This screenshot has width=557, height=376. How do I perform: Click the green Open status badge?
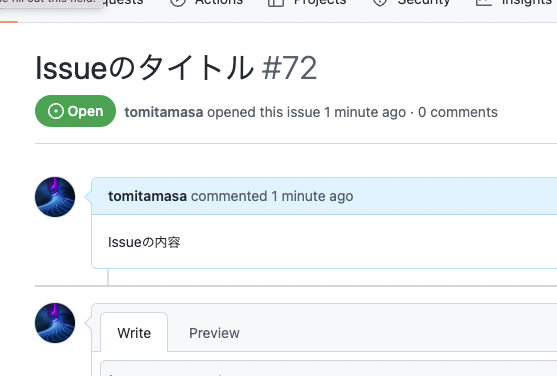(x=75, y=111)
